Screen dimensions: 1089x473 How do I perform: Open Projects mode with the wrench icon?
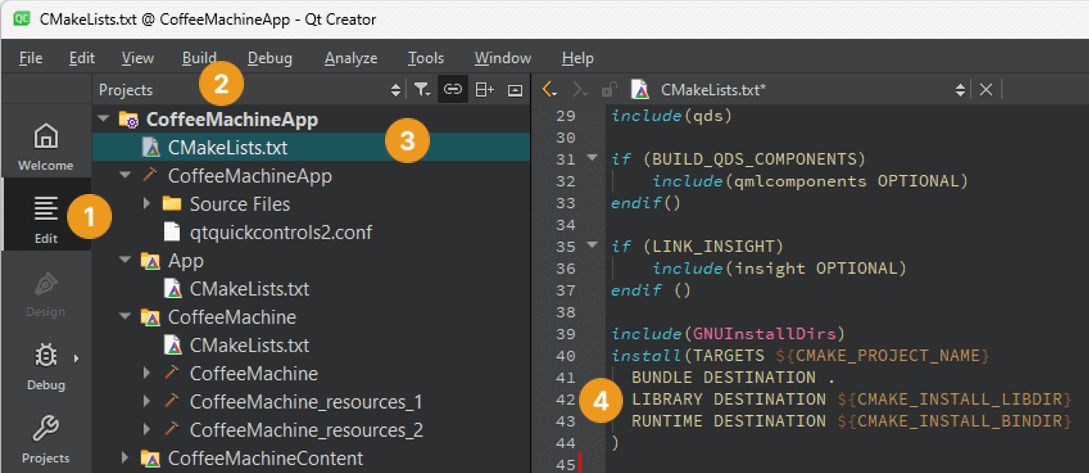pos(46,439)
